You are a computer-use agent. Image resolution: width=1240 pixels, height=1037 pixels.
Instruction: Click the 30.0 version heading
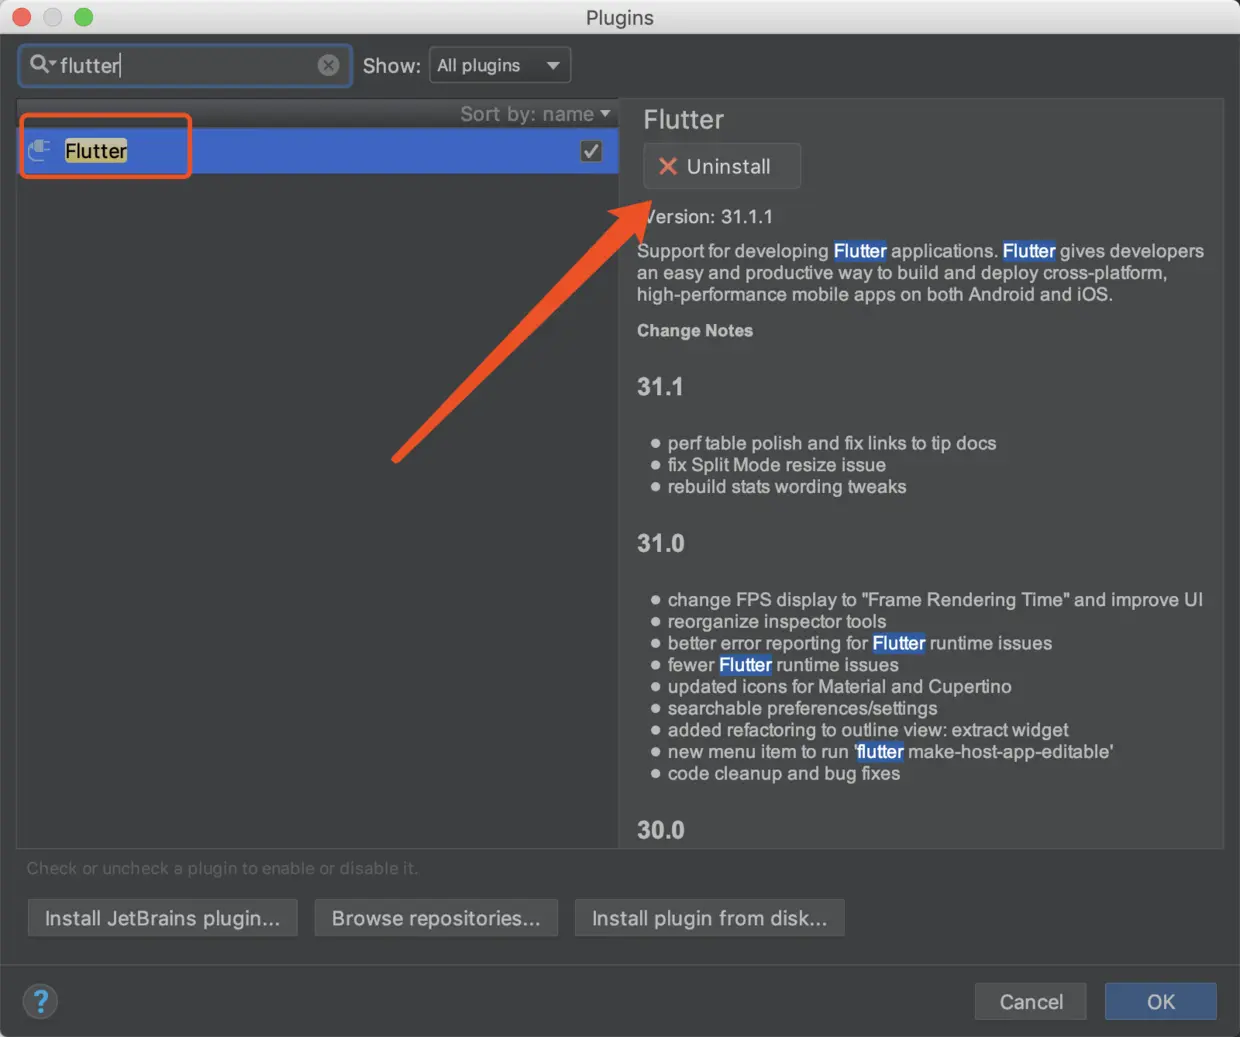pyautogui.click(x=661, y=830)
